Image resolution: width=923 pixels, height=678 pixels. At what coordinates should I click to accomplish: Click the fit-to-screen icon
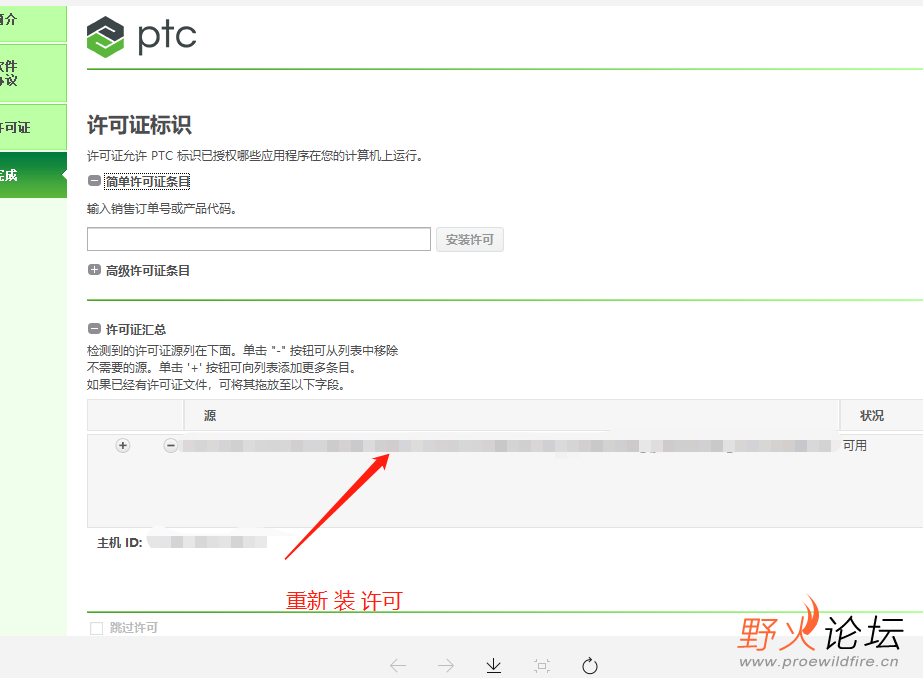(542, 666)
